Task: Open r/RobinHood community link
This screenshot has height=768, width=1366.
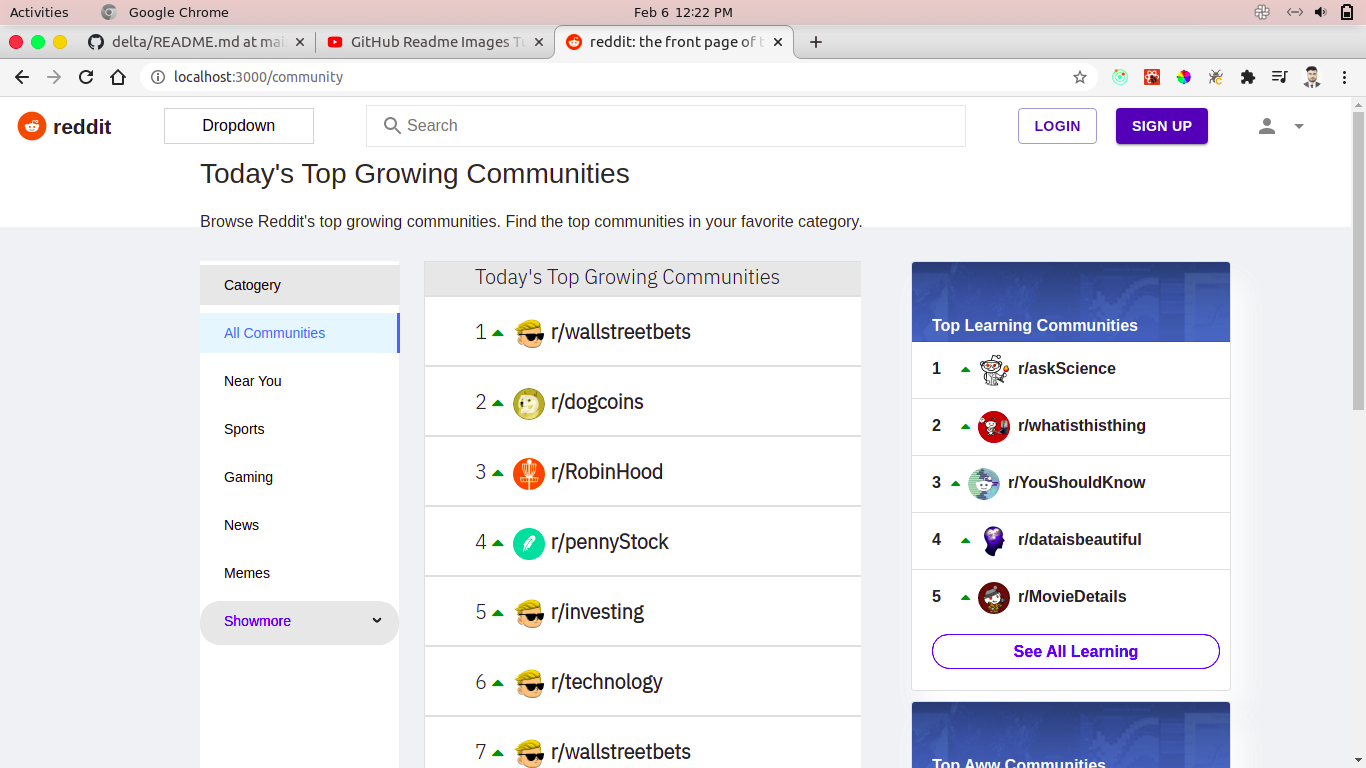Action: click(x=607, y=472)
